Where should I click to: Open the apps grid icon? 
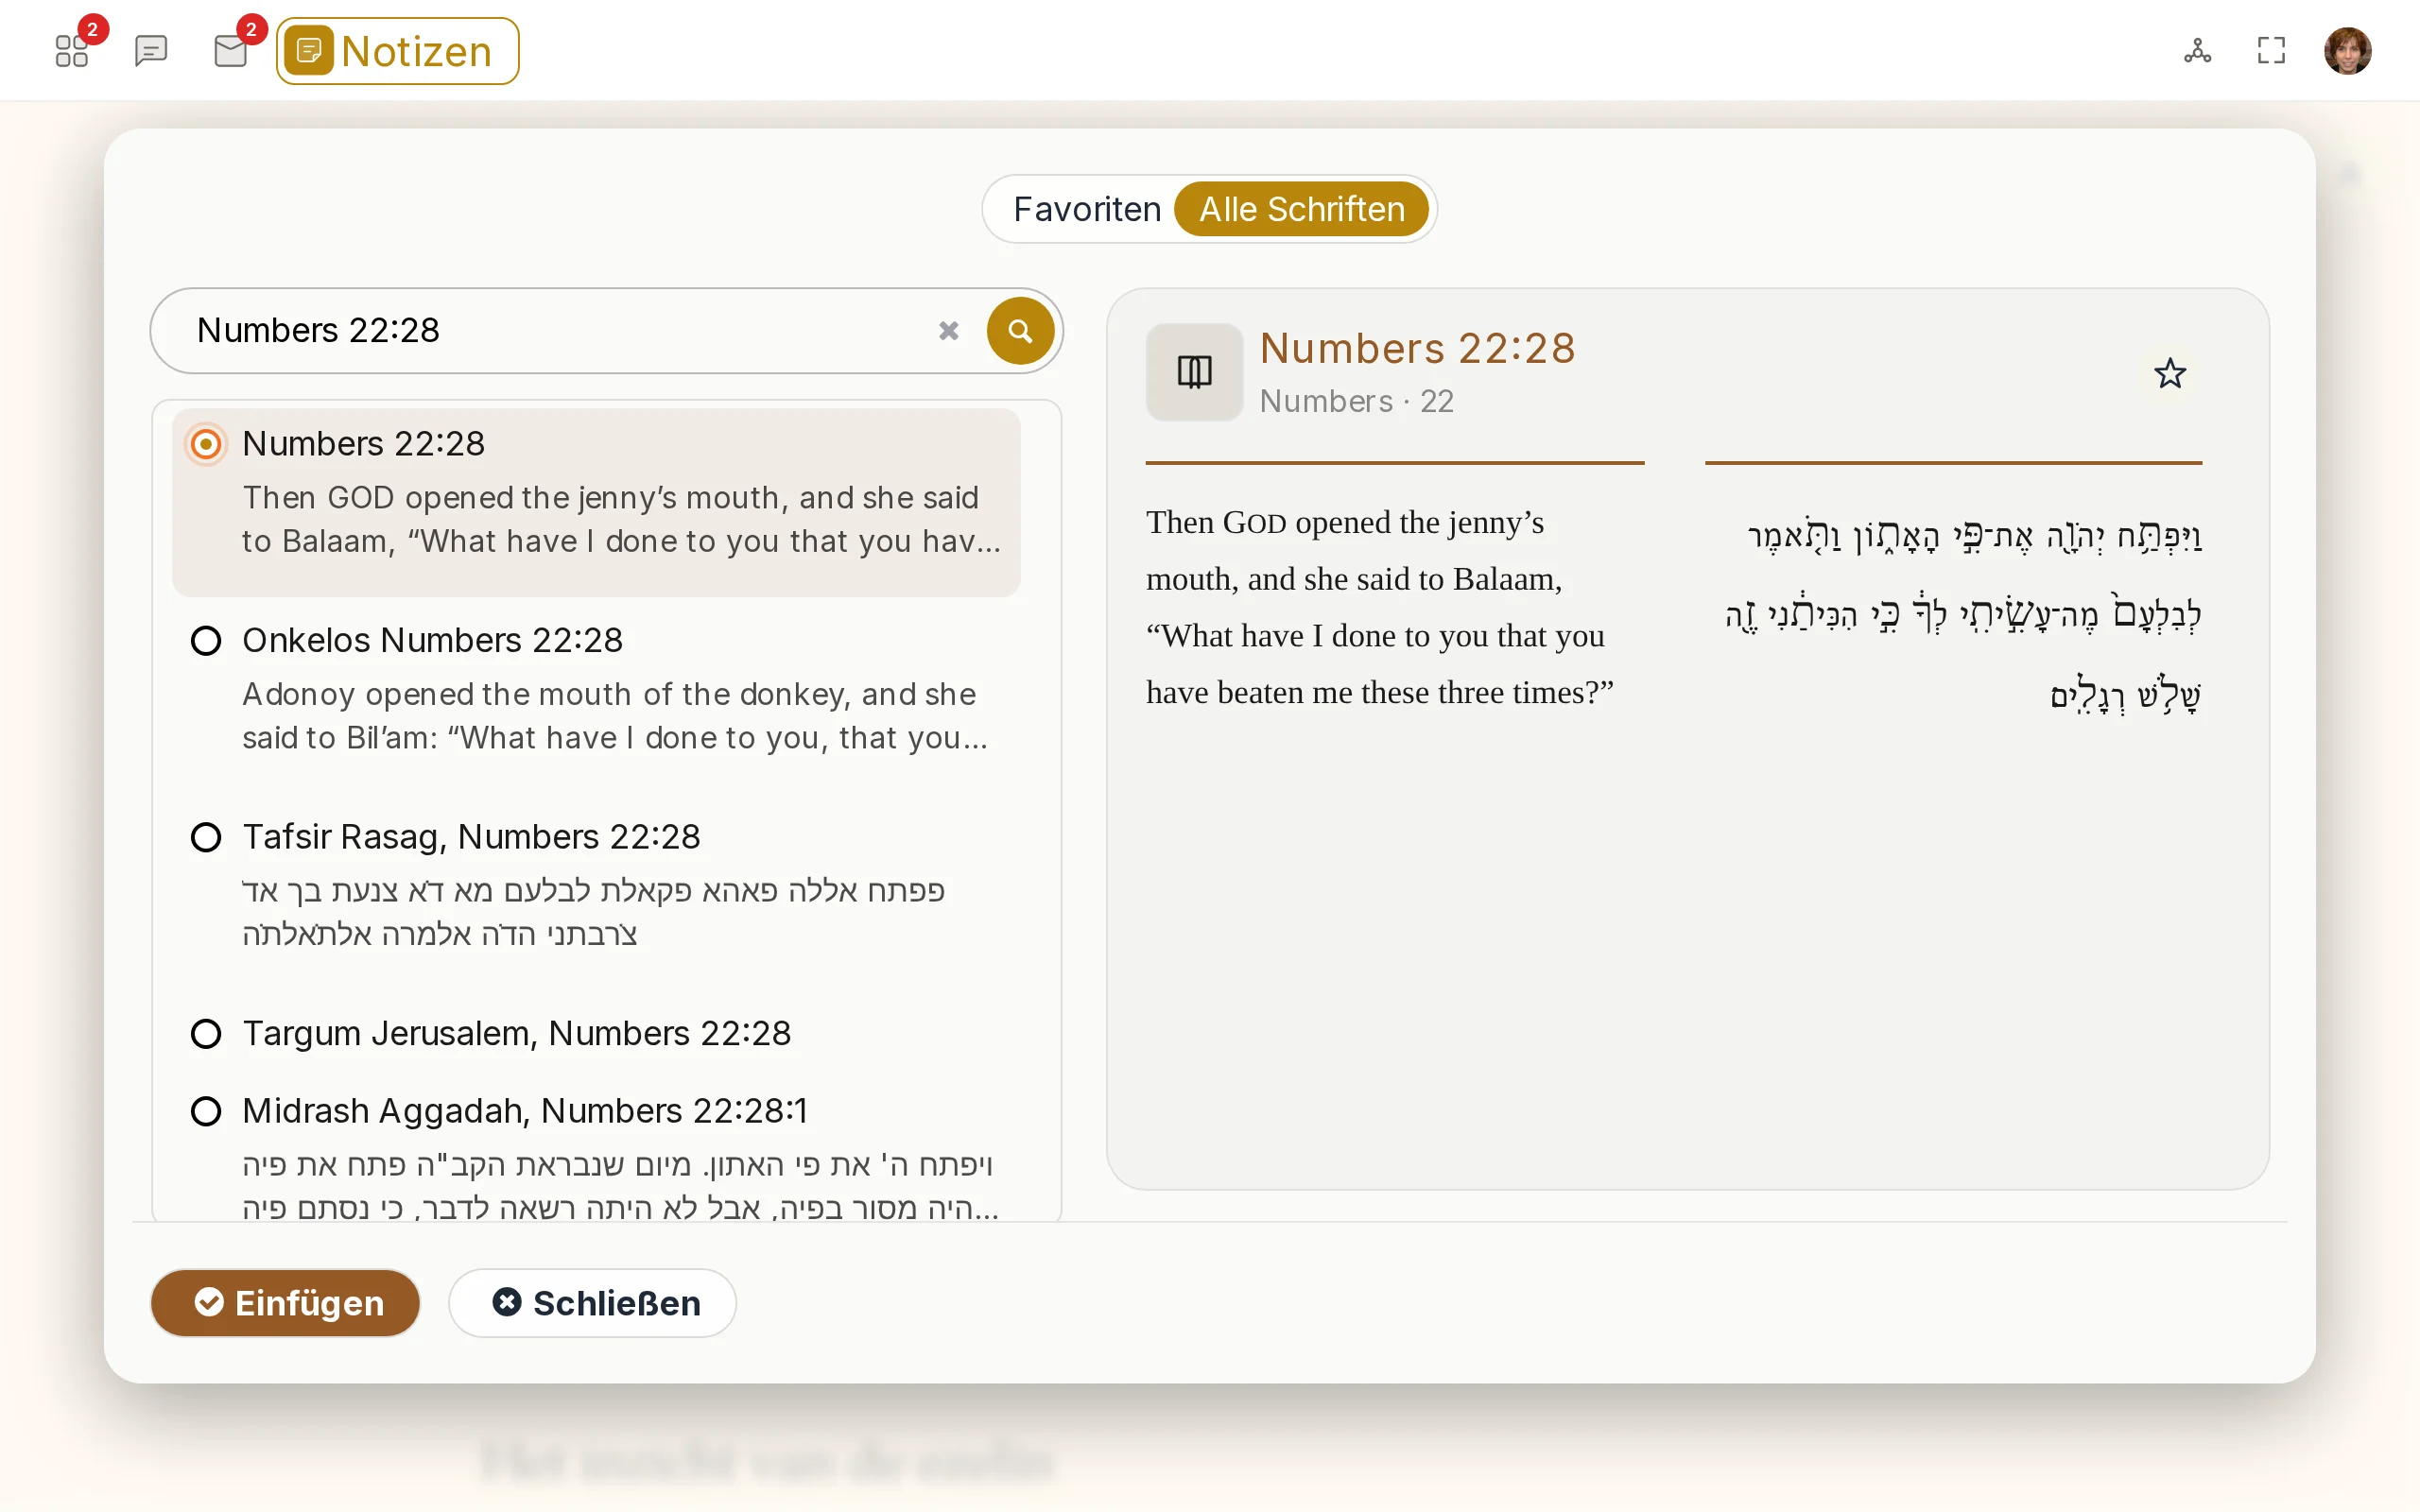pos(72,50)
